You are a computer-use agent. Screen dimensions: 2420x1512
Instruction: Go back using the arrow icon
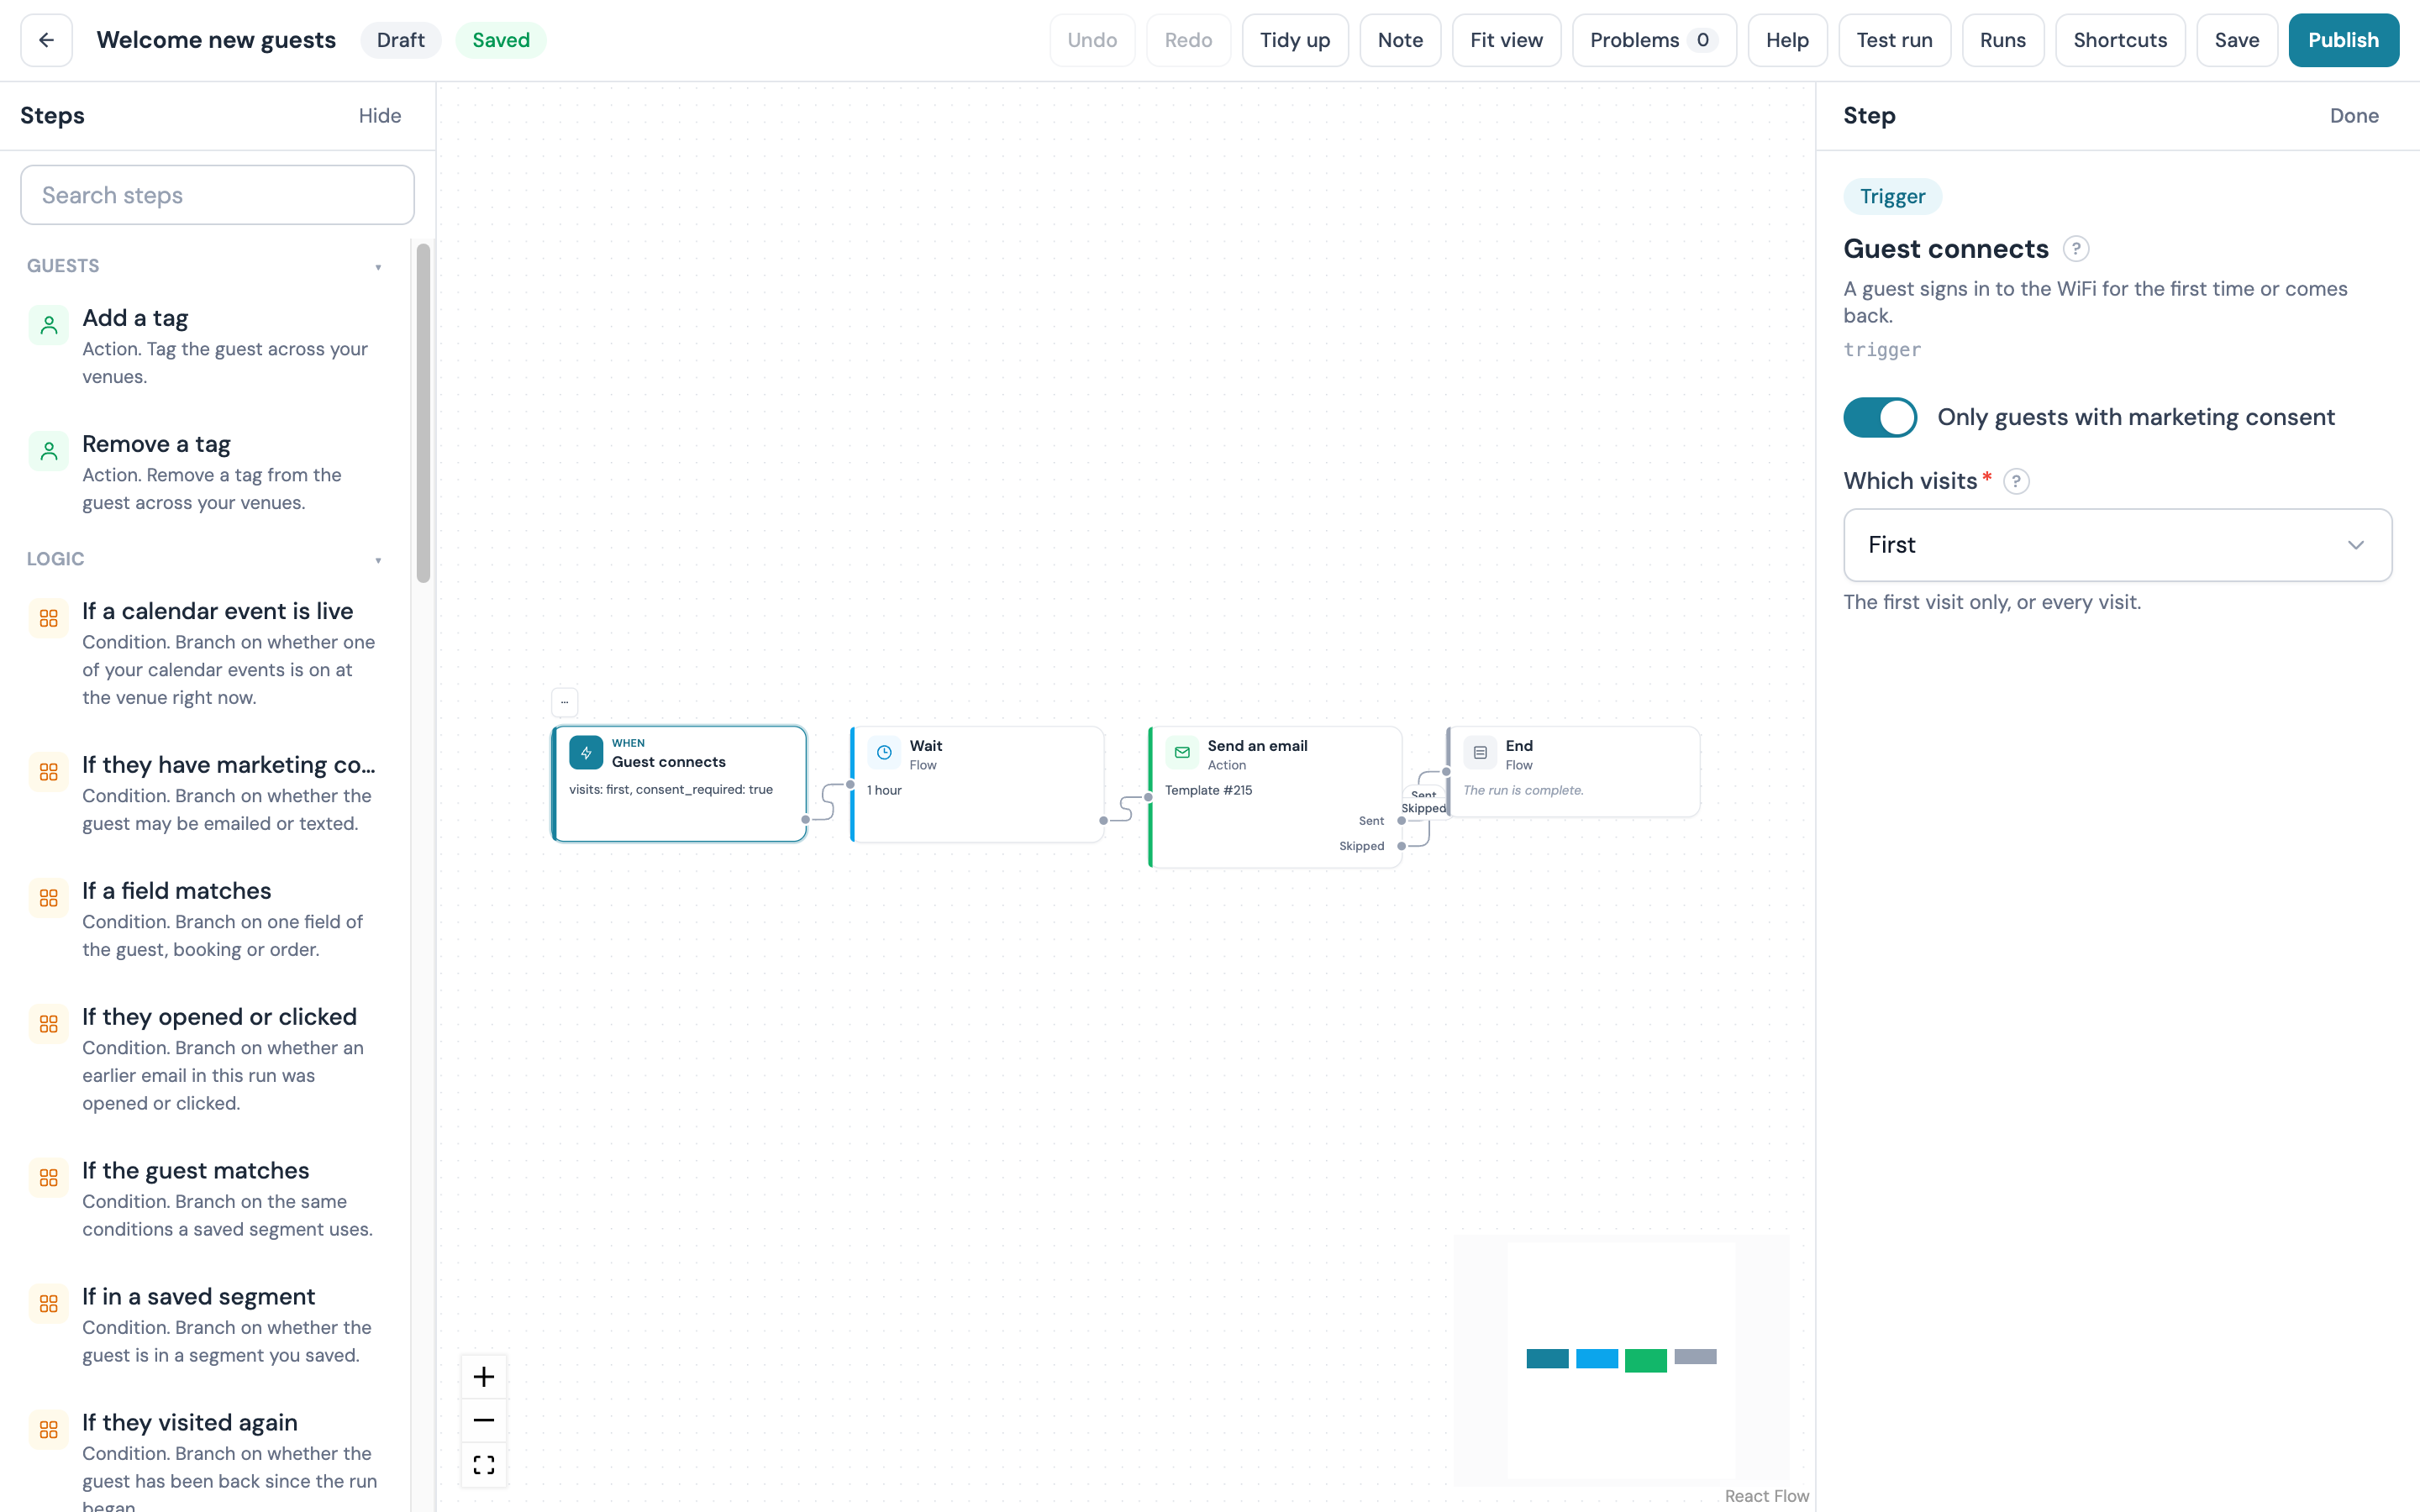(46, 40)
